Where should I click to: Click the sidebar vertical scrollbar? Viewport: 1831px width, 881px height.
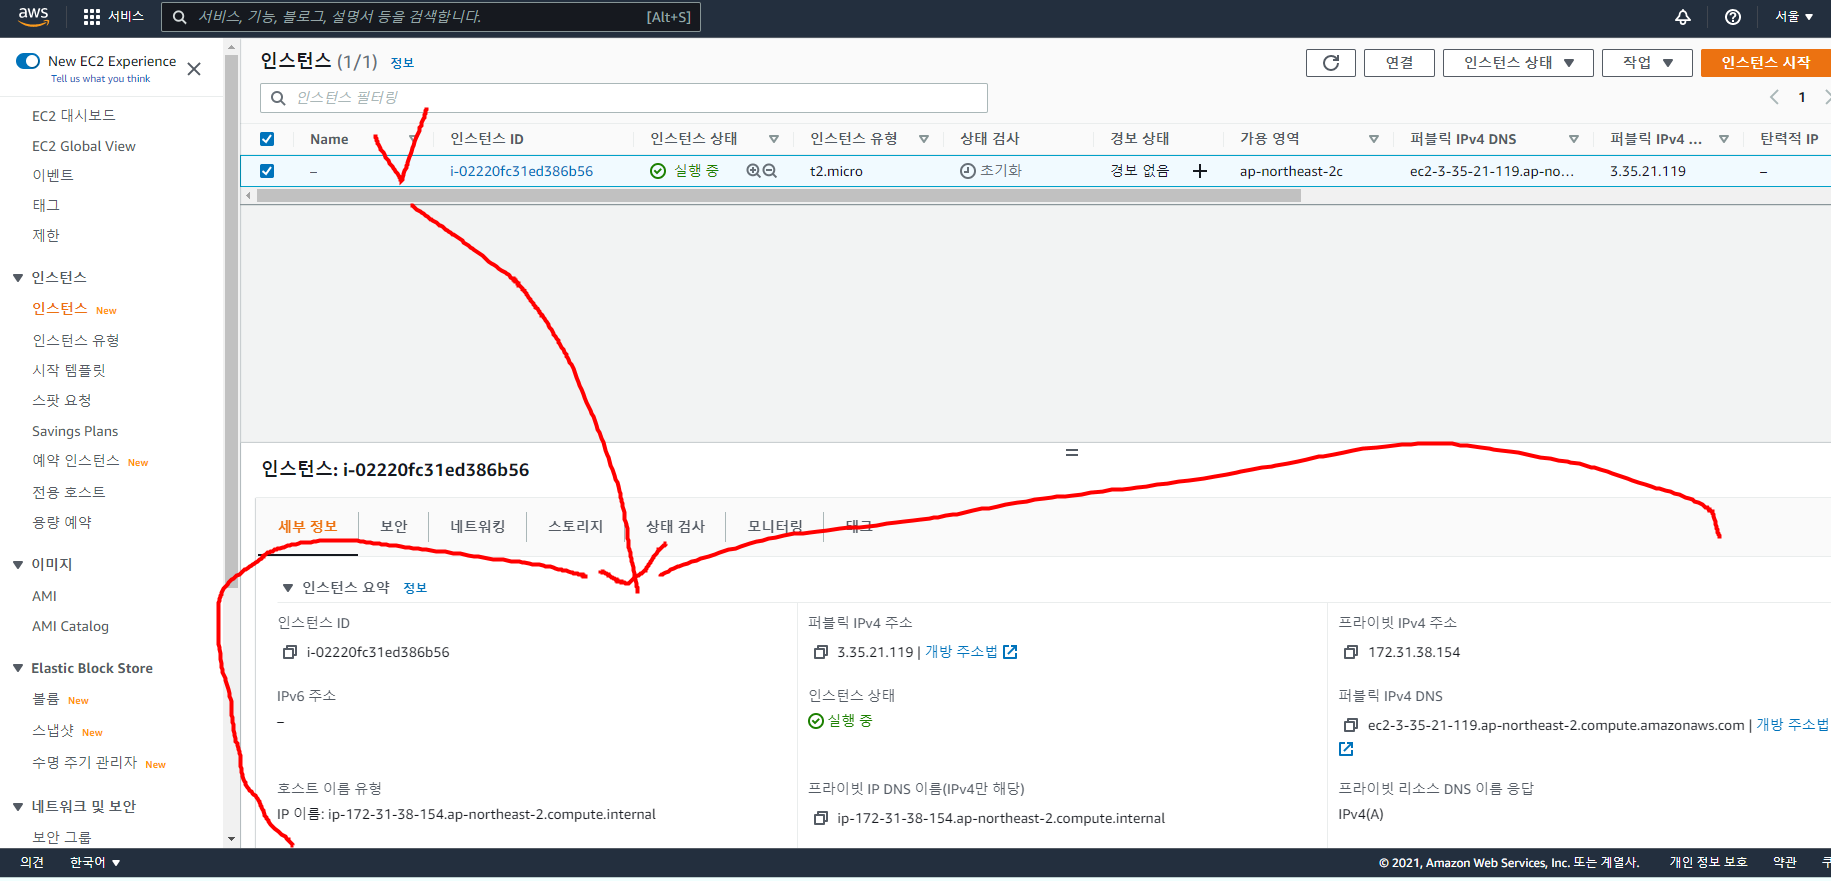click(x=231, y=320)
